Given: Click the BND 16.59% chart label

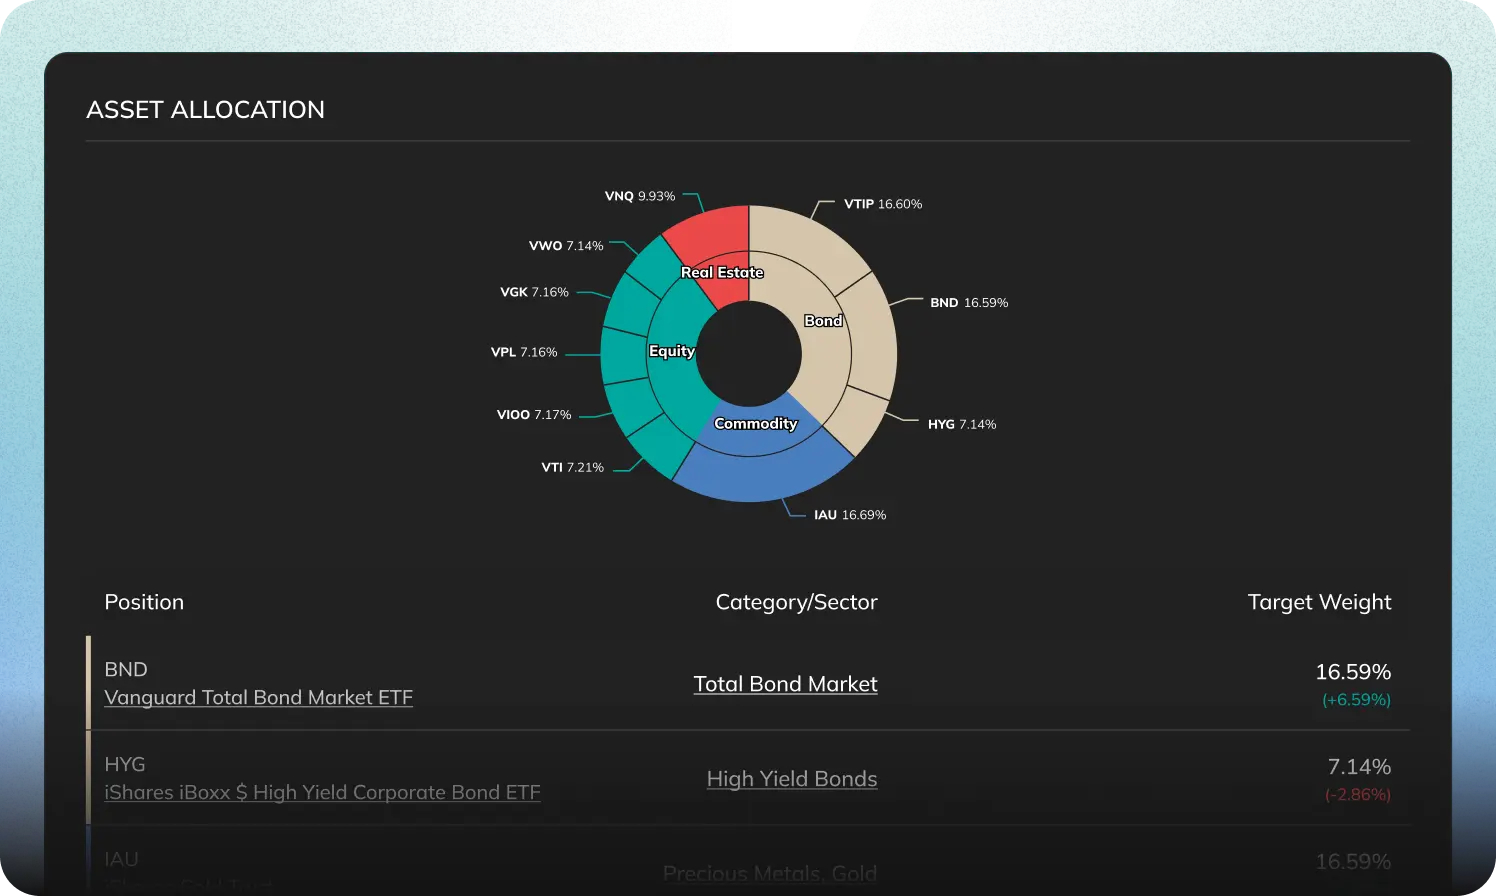Looking at the screenshot, I should point(969,302).
